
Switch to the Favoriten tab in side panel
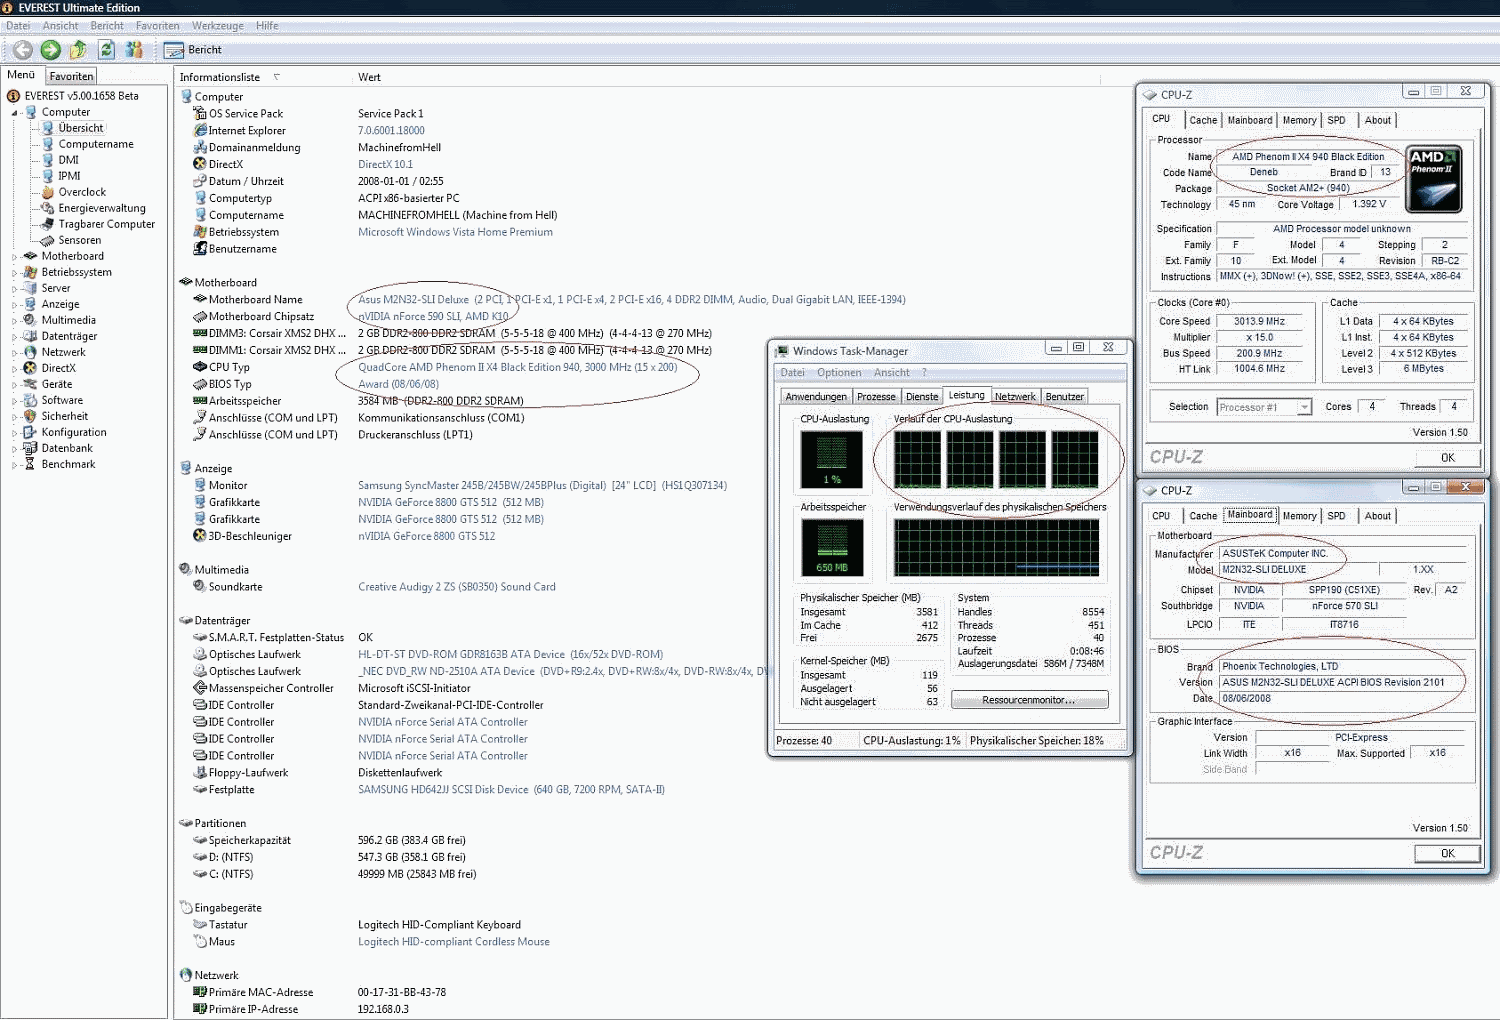pyautogui.click(x=71, y=76)
